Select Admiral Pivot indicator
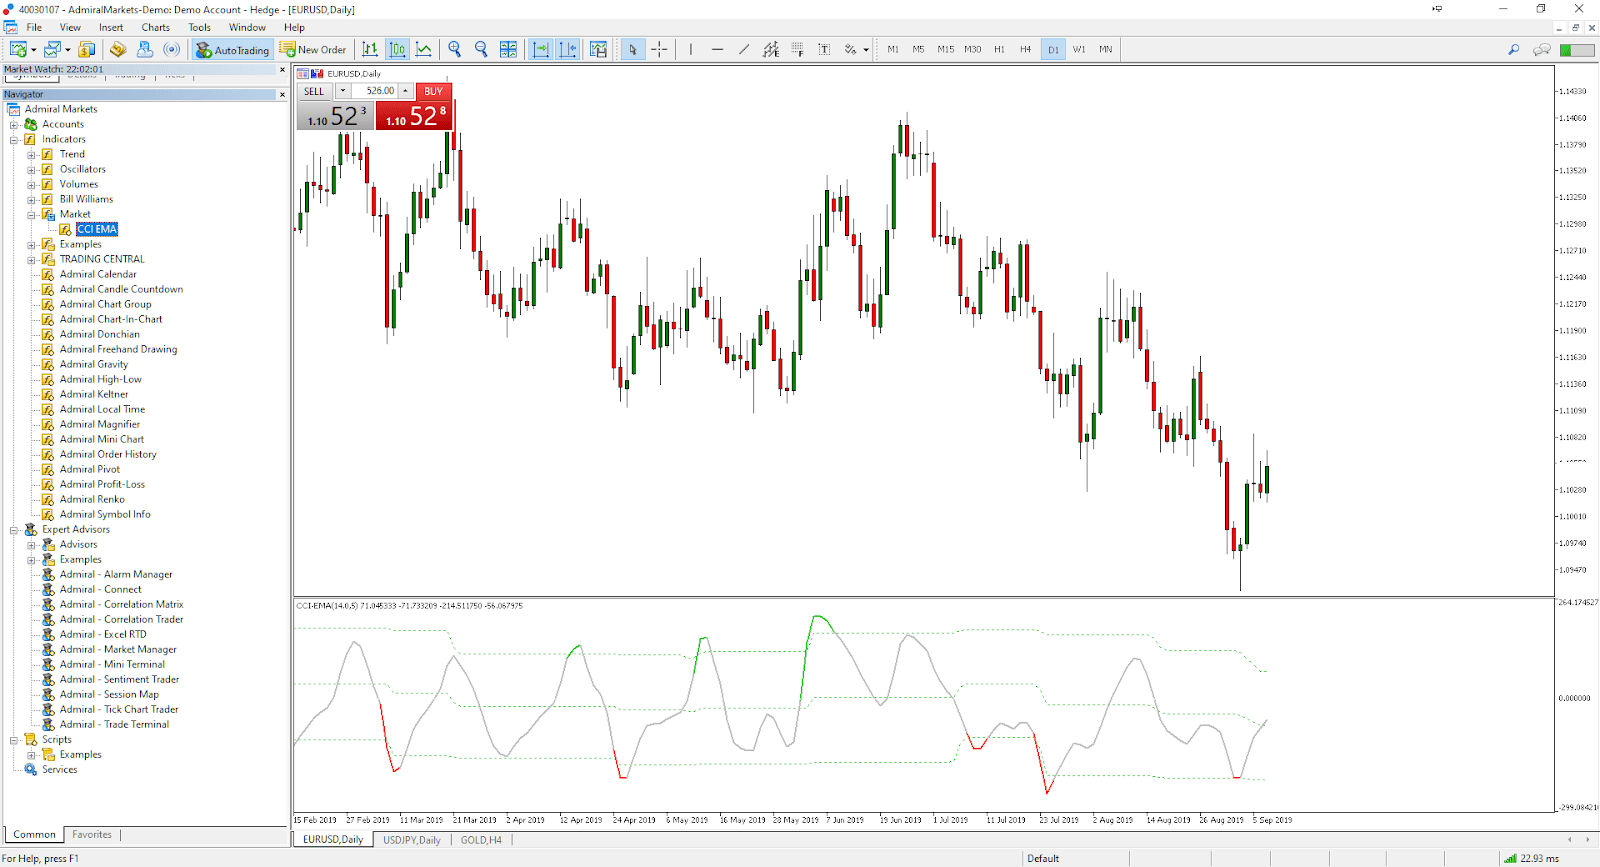Viewport: 1600px width, 867px height. pyautogui.click(x=89, y=469)
